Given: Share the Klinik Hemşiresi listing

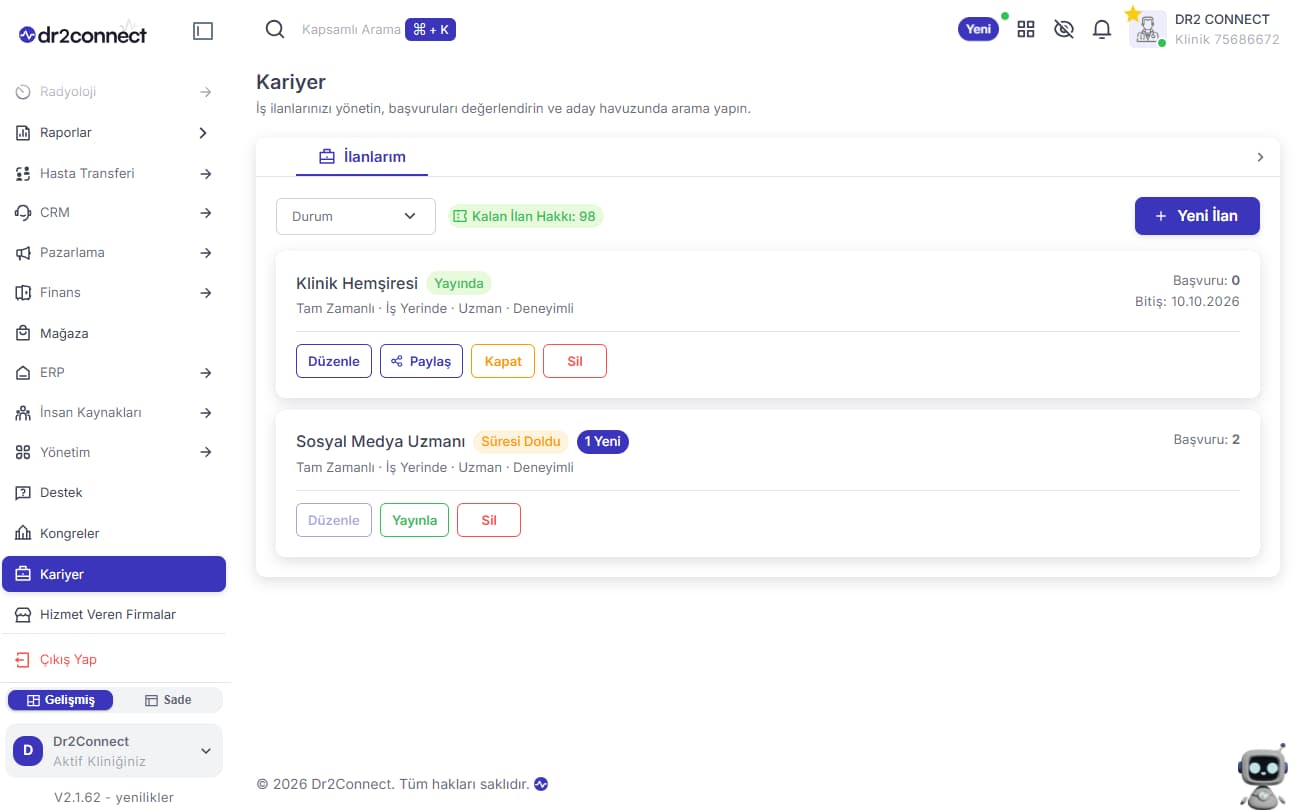Looking at the screenshot, I should coord(421,361).
